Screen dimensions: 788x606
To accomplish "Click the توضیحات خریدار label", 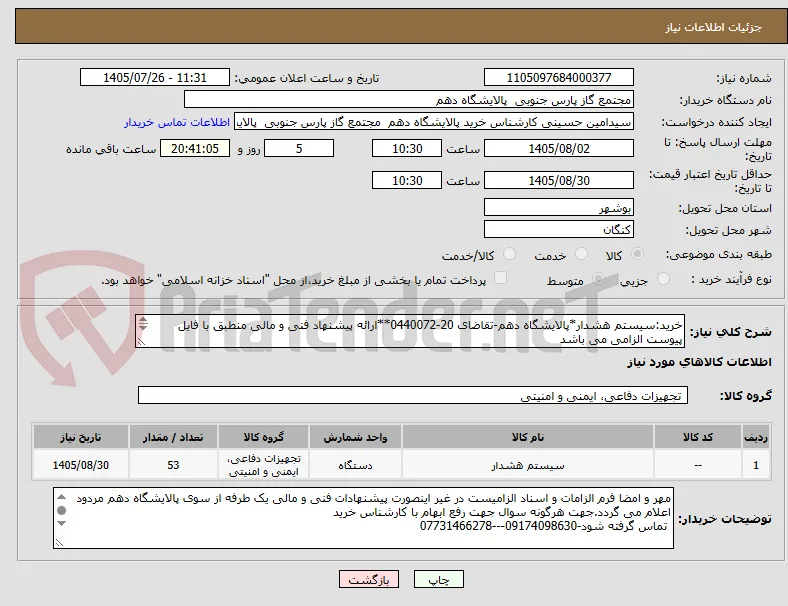I will click(725, 519).
